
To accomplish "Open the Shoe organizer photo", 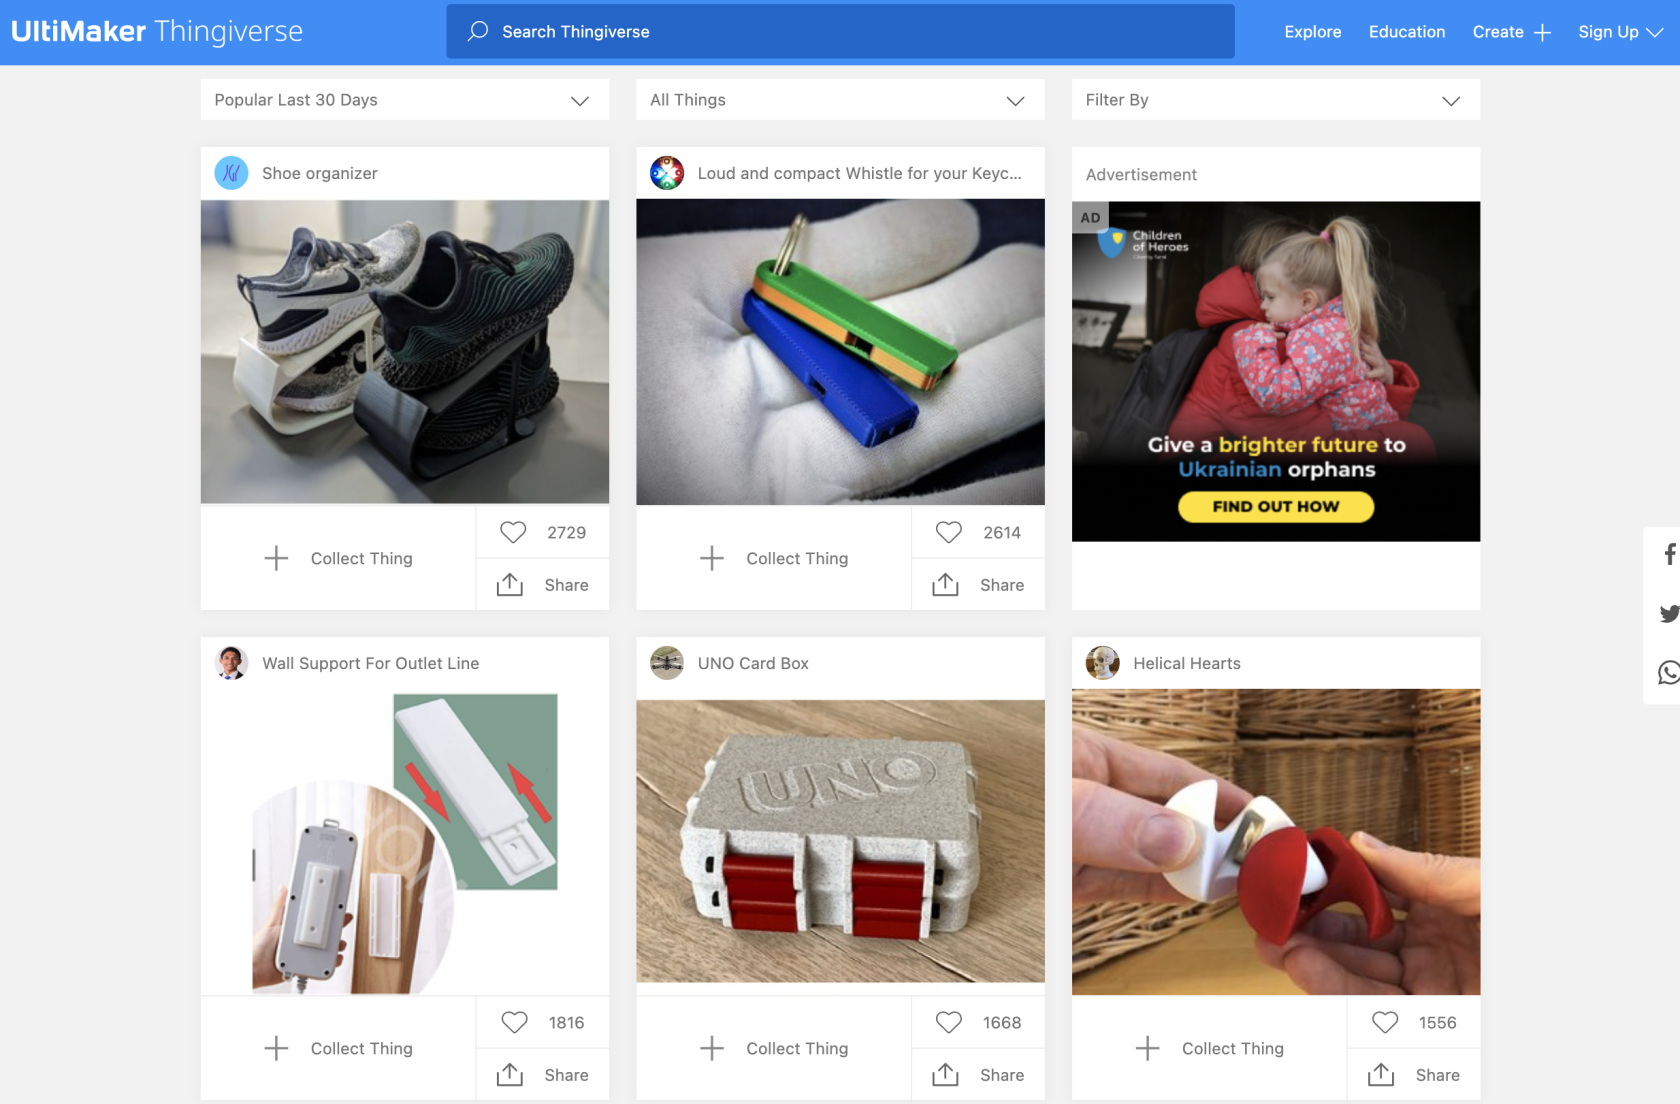I will 405,352.
